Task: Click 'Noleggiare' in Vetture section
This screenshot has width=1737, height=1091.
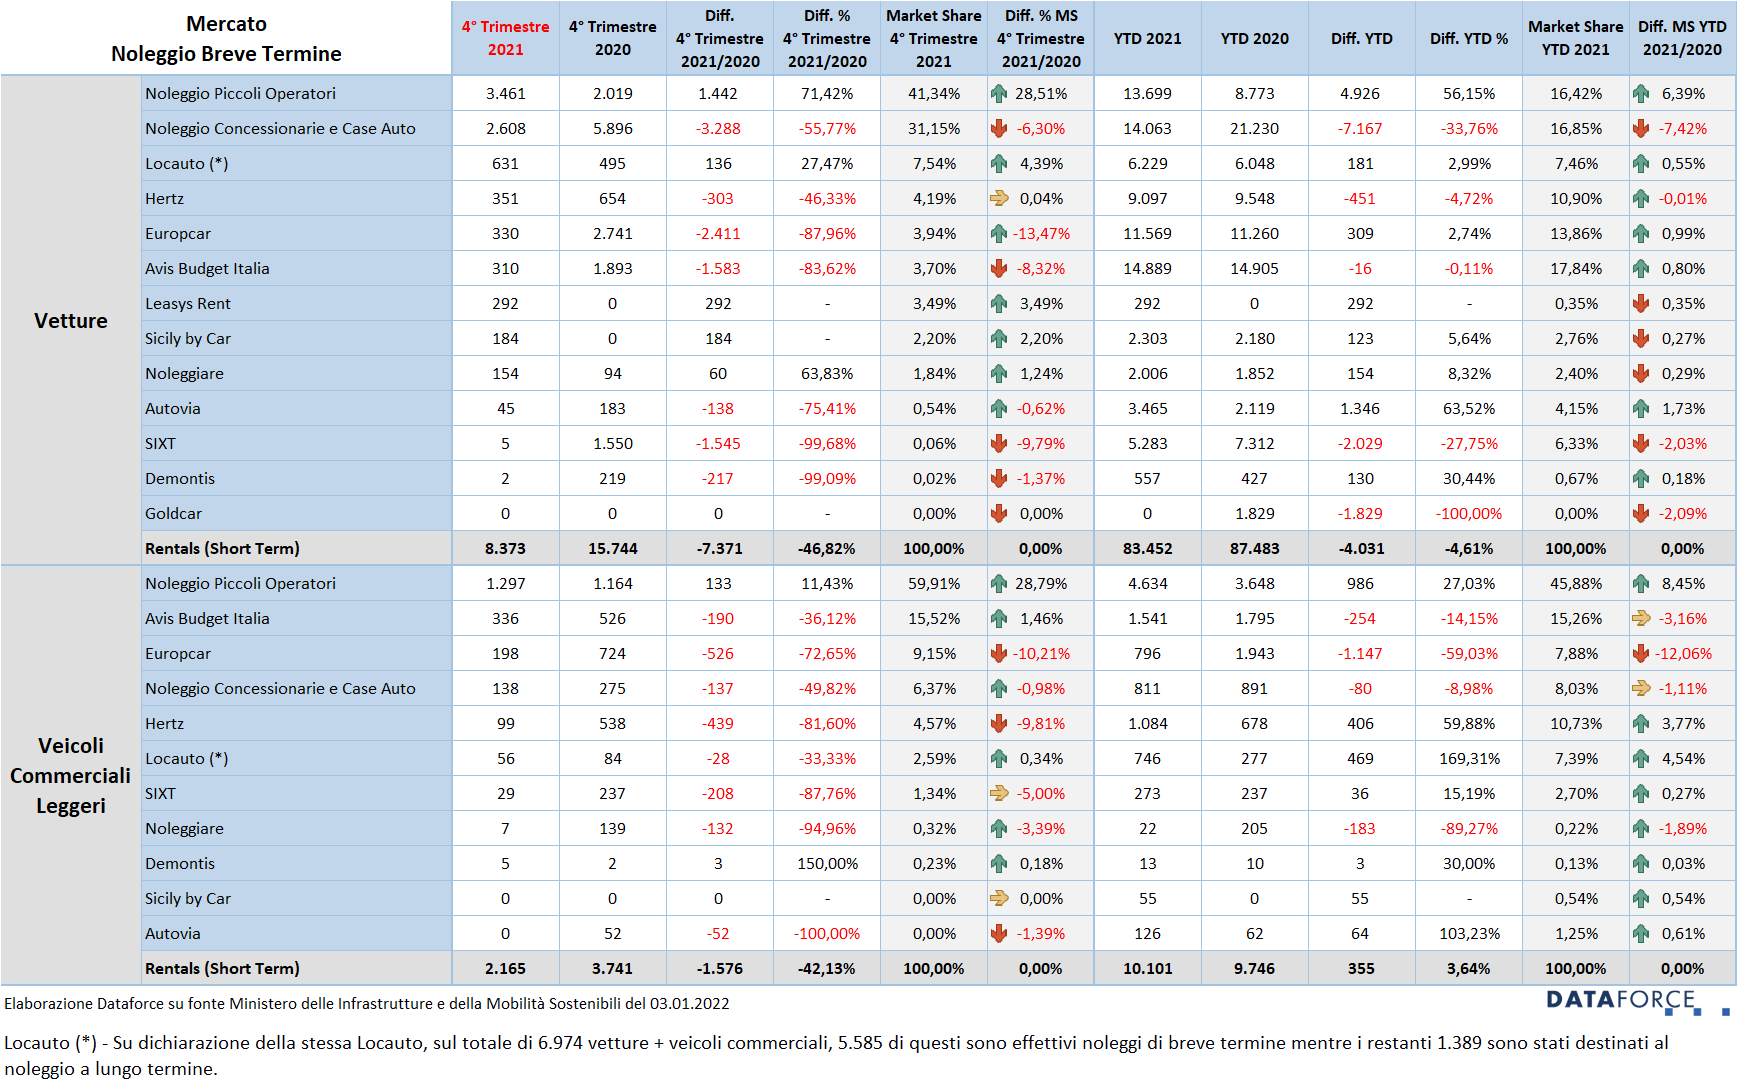Action: pos(184,374)
